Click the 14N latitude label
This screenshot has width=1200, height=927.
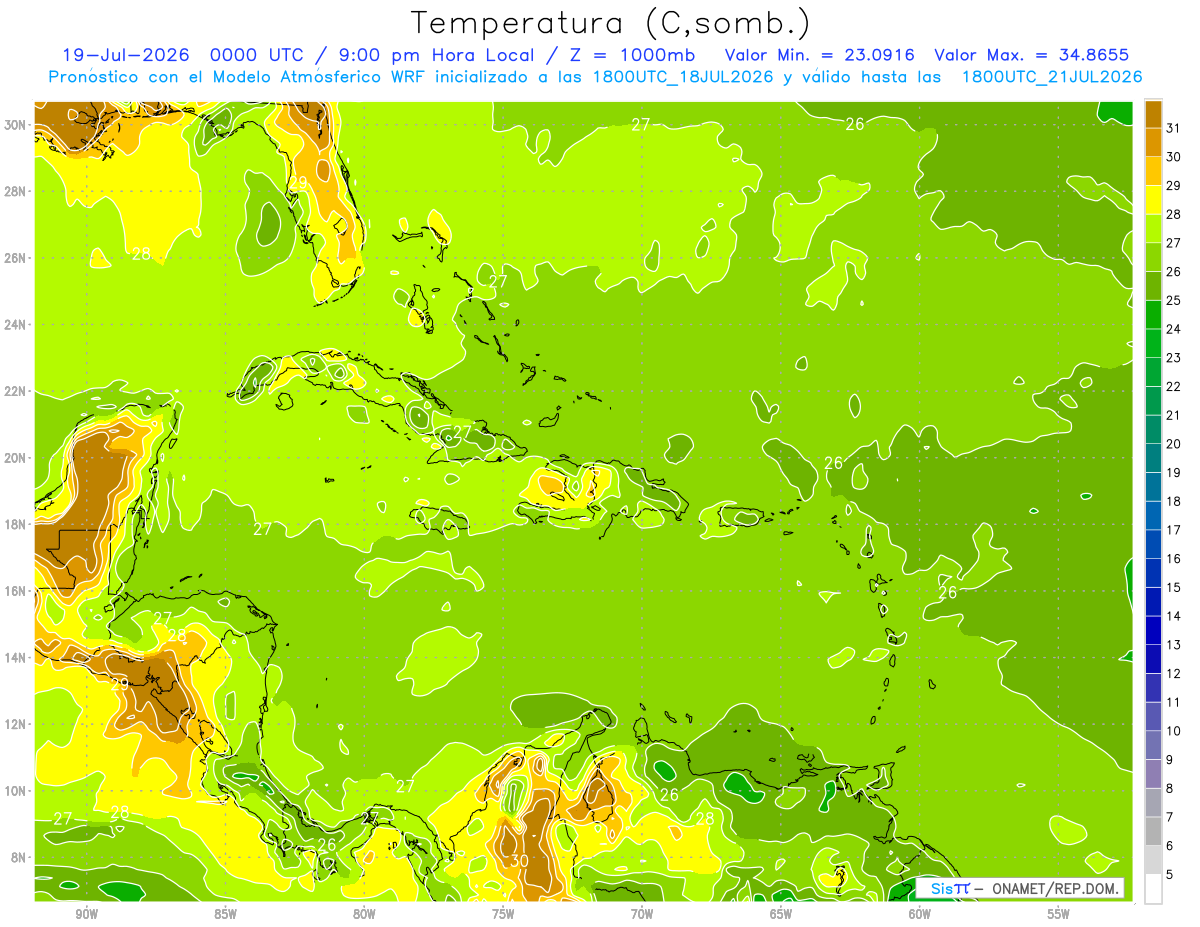(16, 658)
